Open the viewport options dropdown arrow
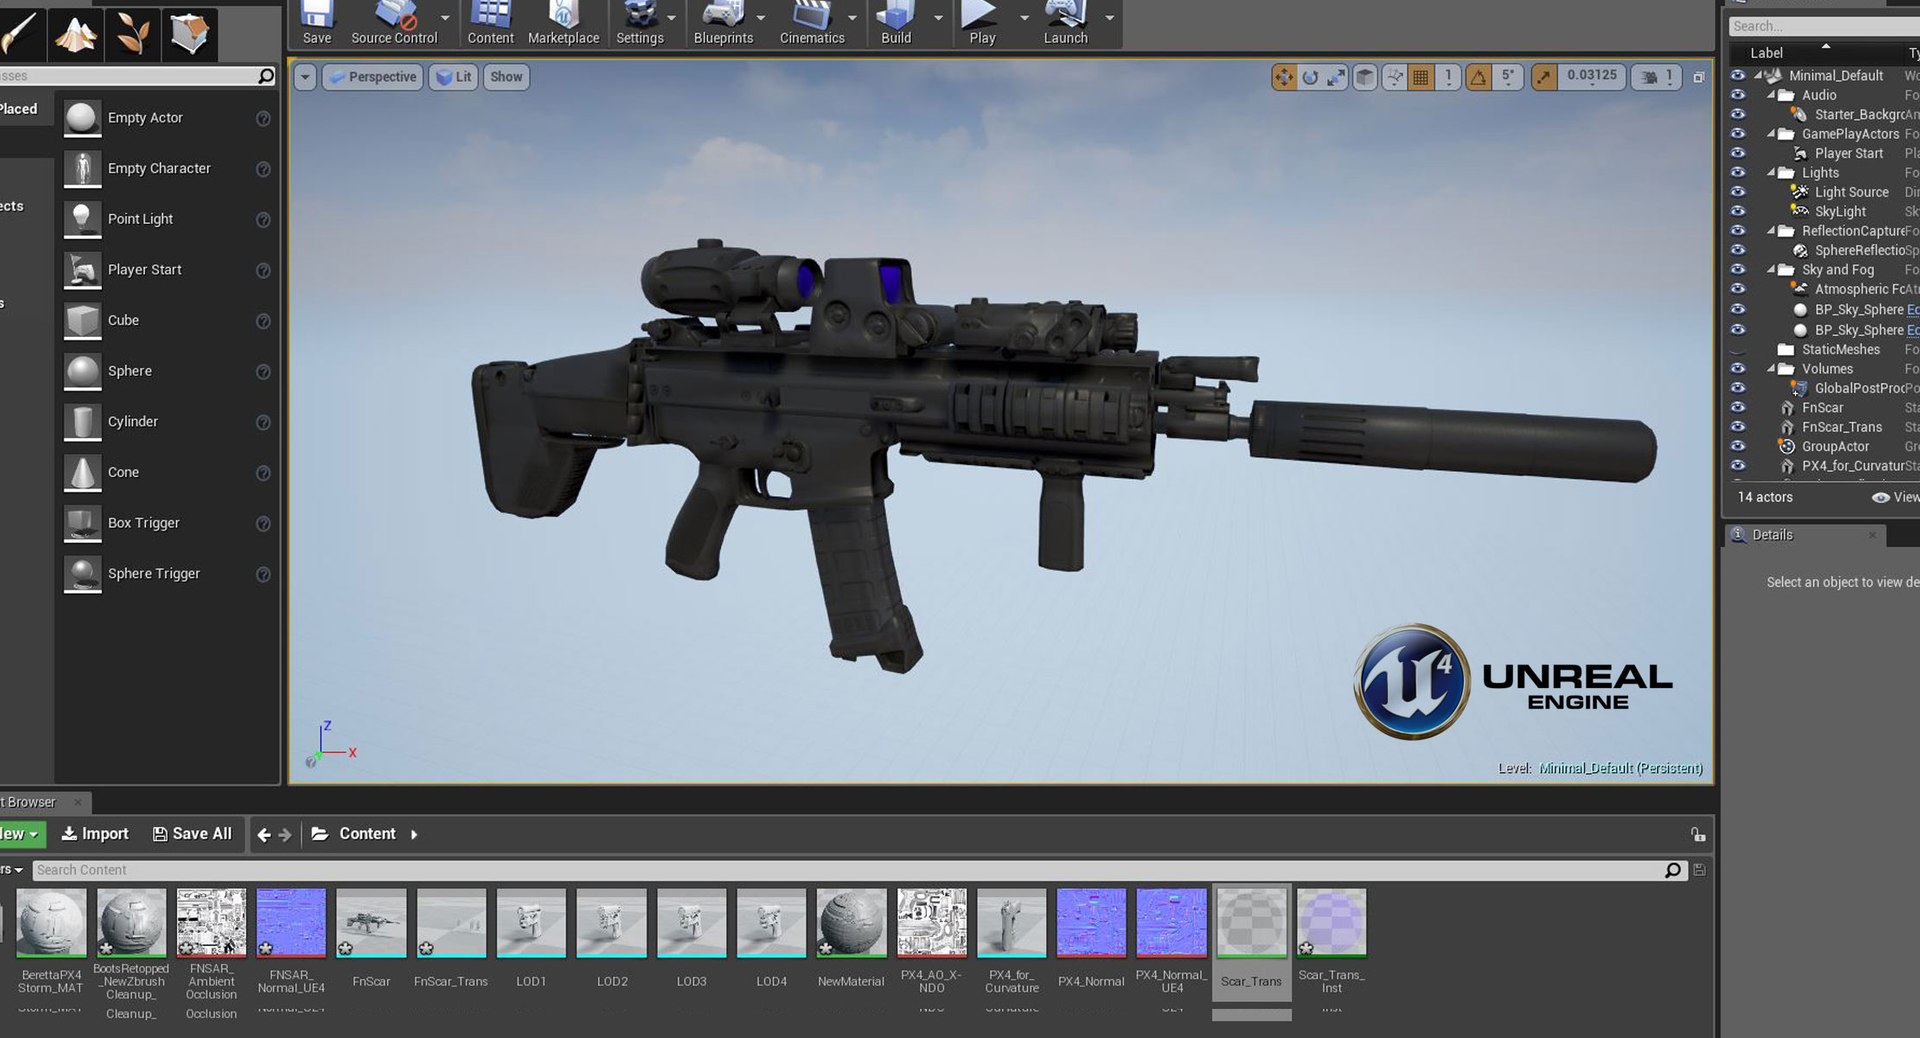Screen dimensions: 1920x1038 (305, 77)
